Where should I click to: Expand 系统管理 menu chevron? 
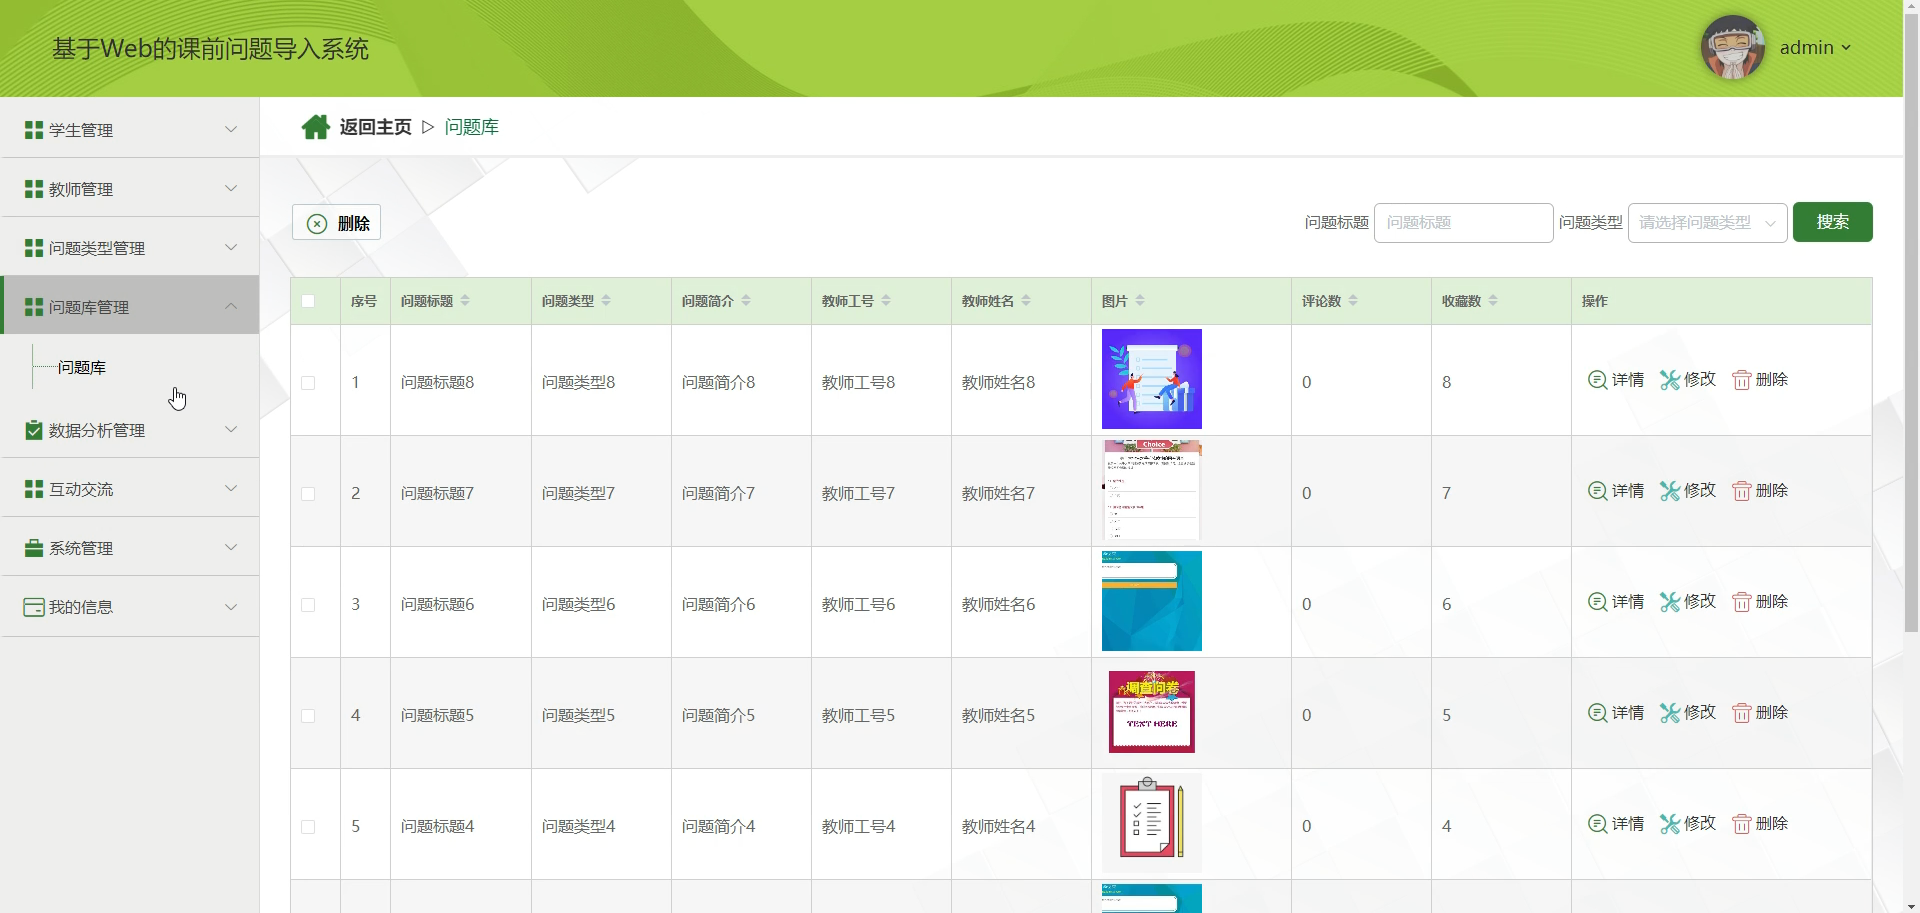pyautogui.click(x=231, y=547)
